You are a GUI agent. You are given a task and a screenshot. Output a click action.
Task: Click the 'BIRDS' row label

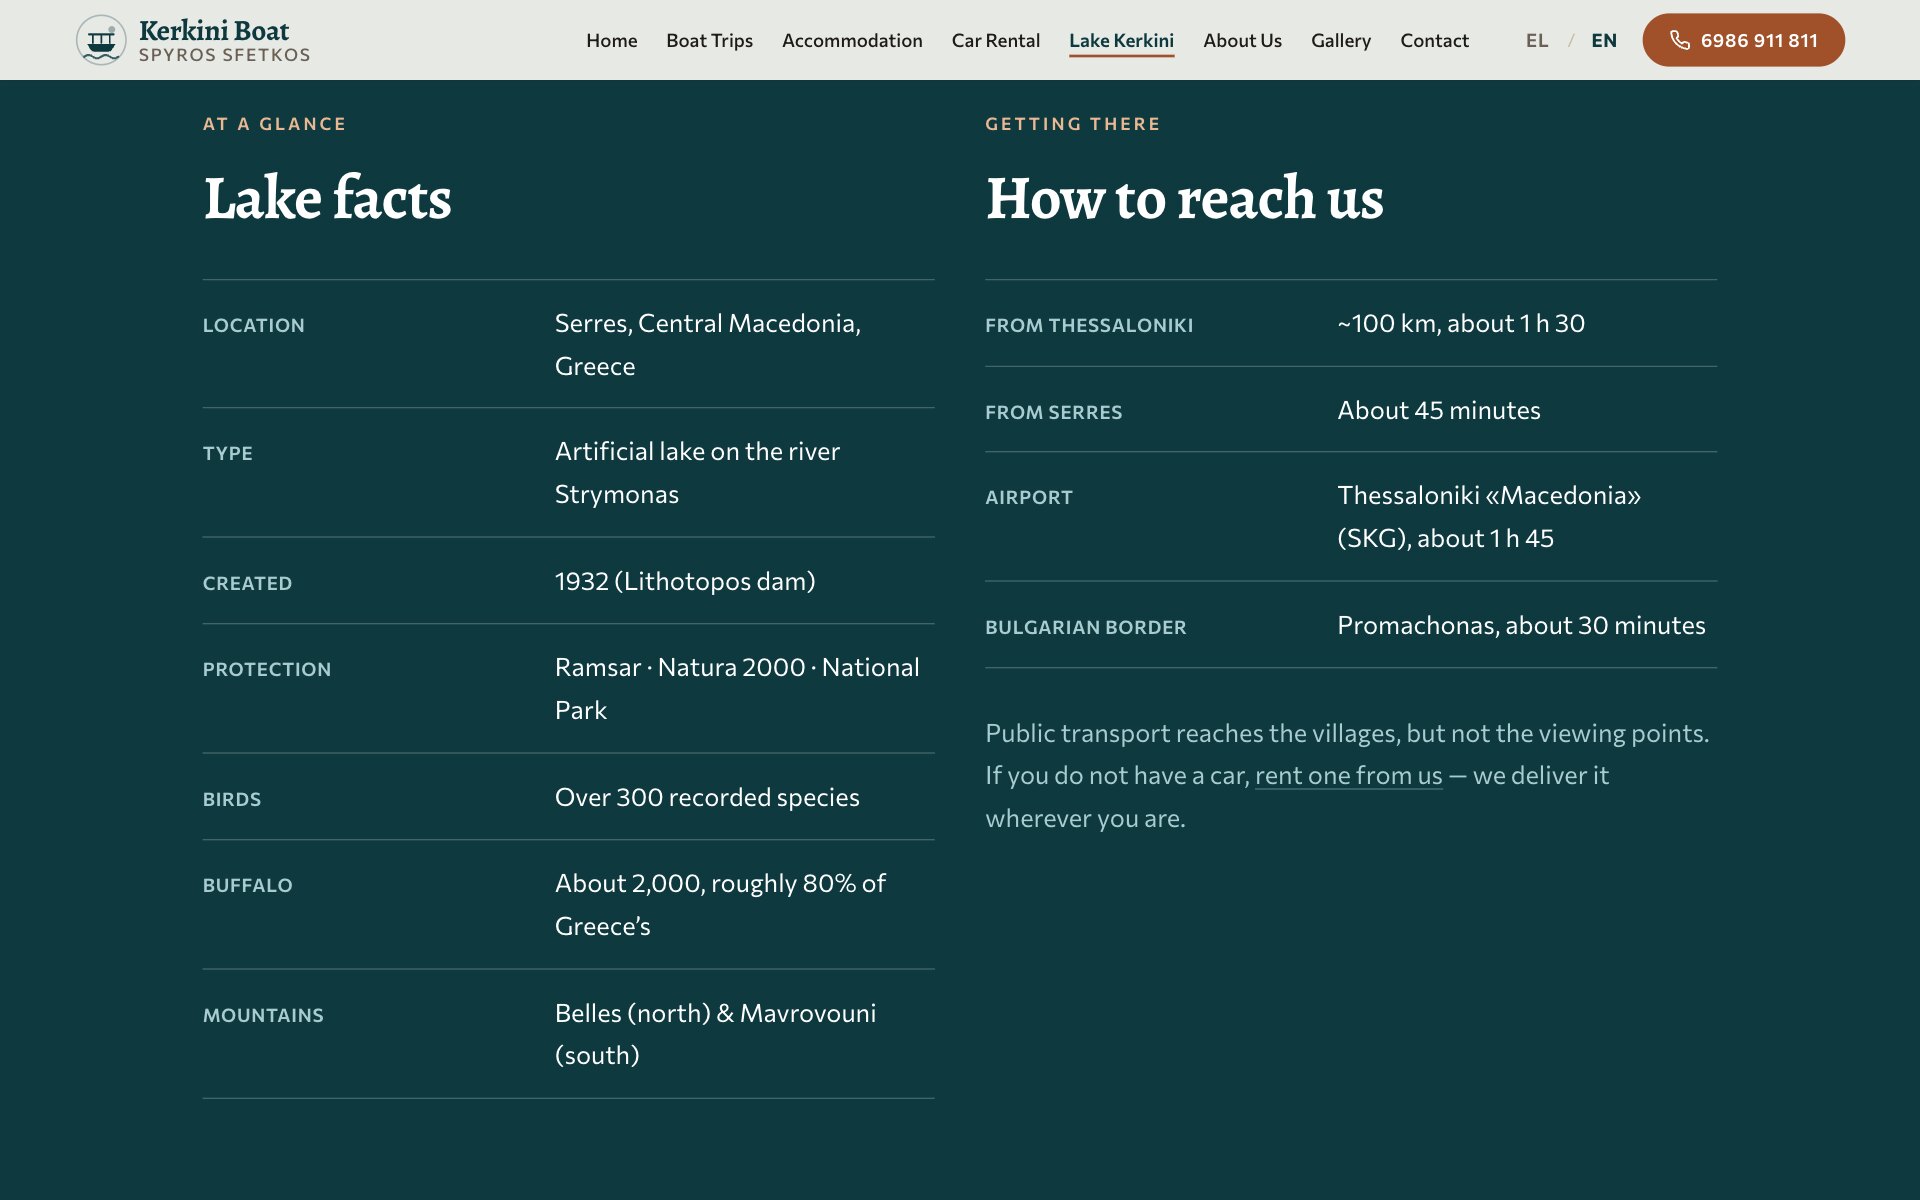click(232, 799)
